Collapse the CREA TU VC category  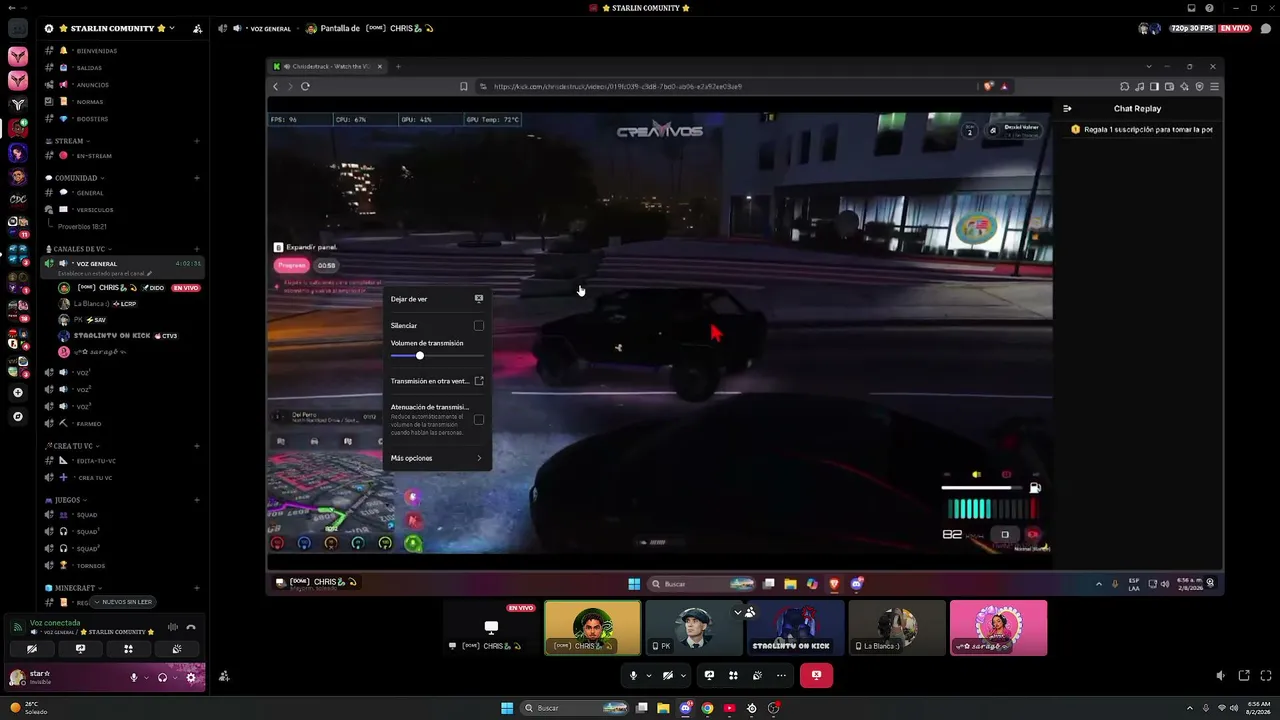coord(73,446)
